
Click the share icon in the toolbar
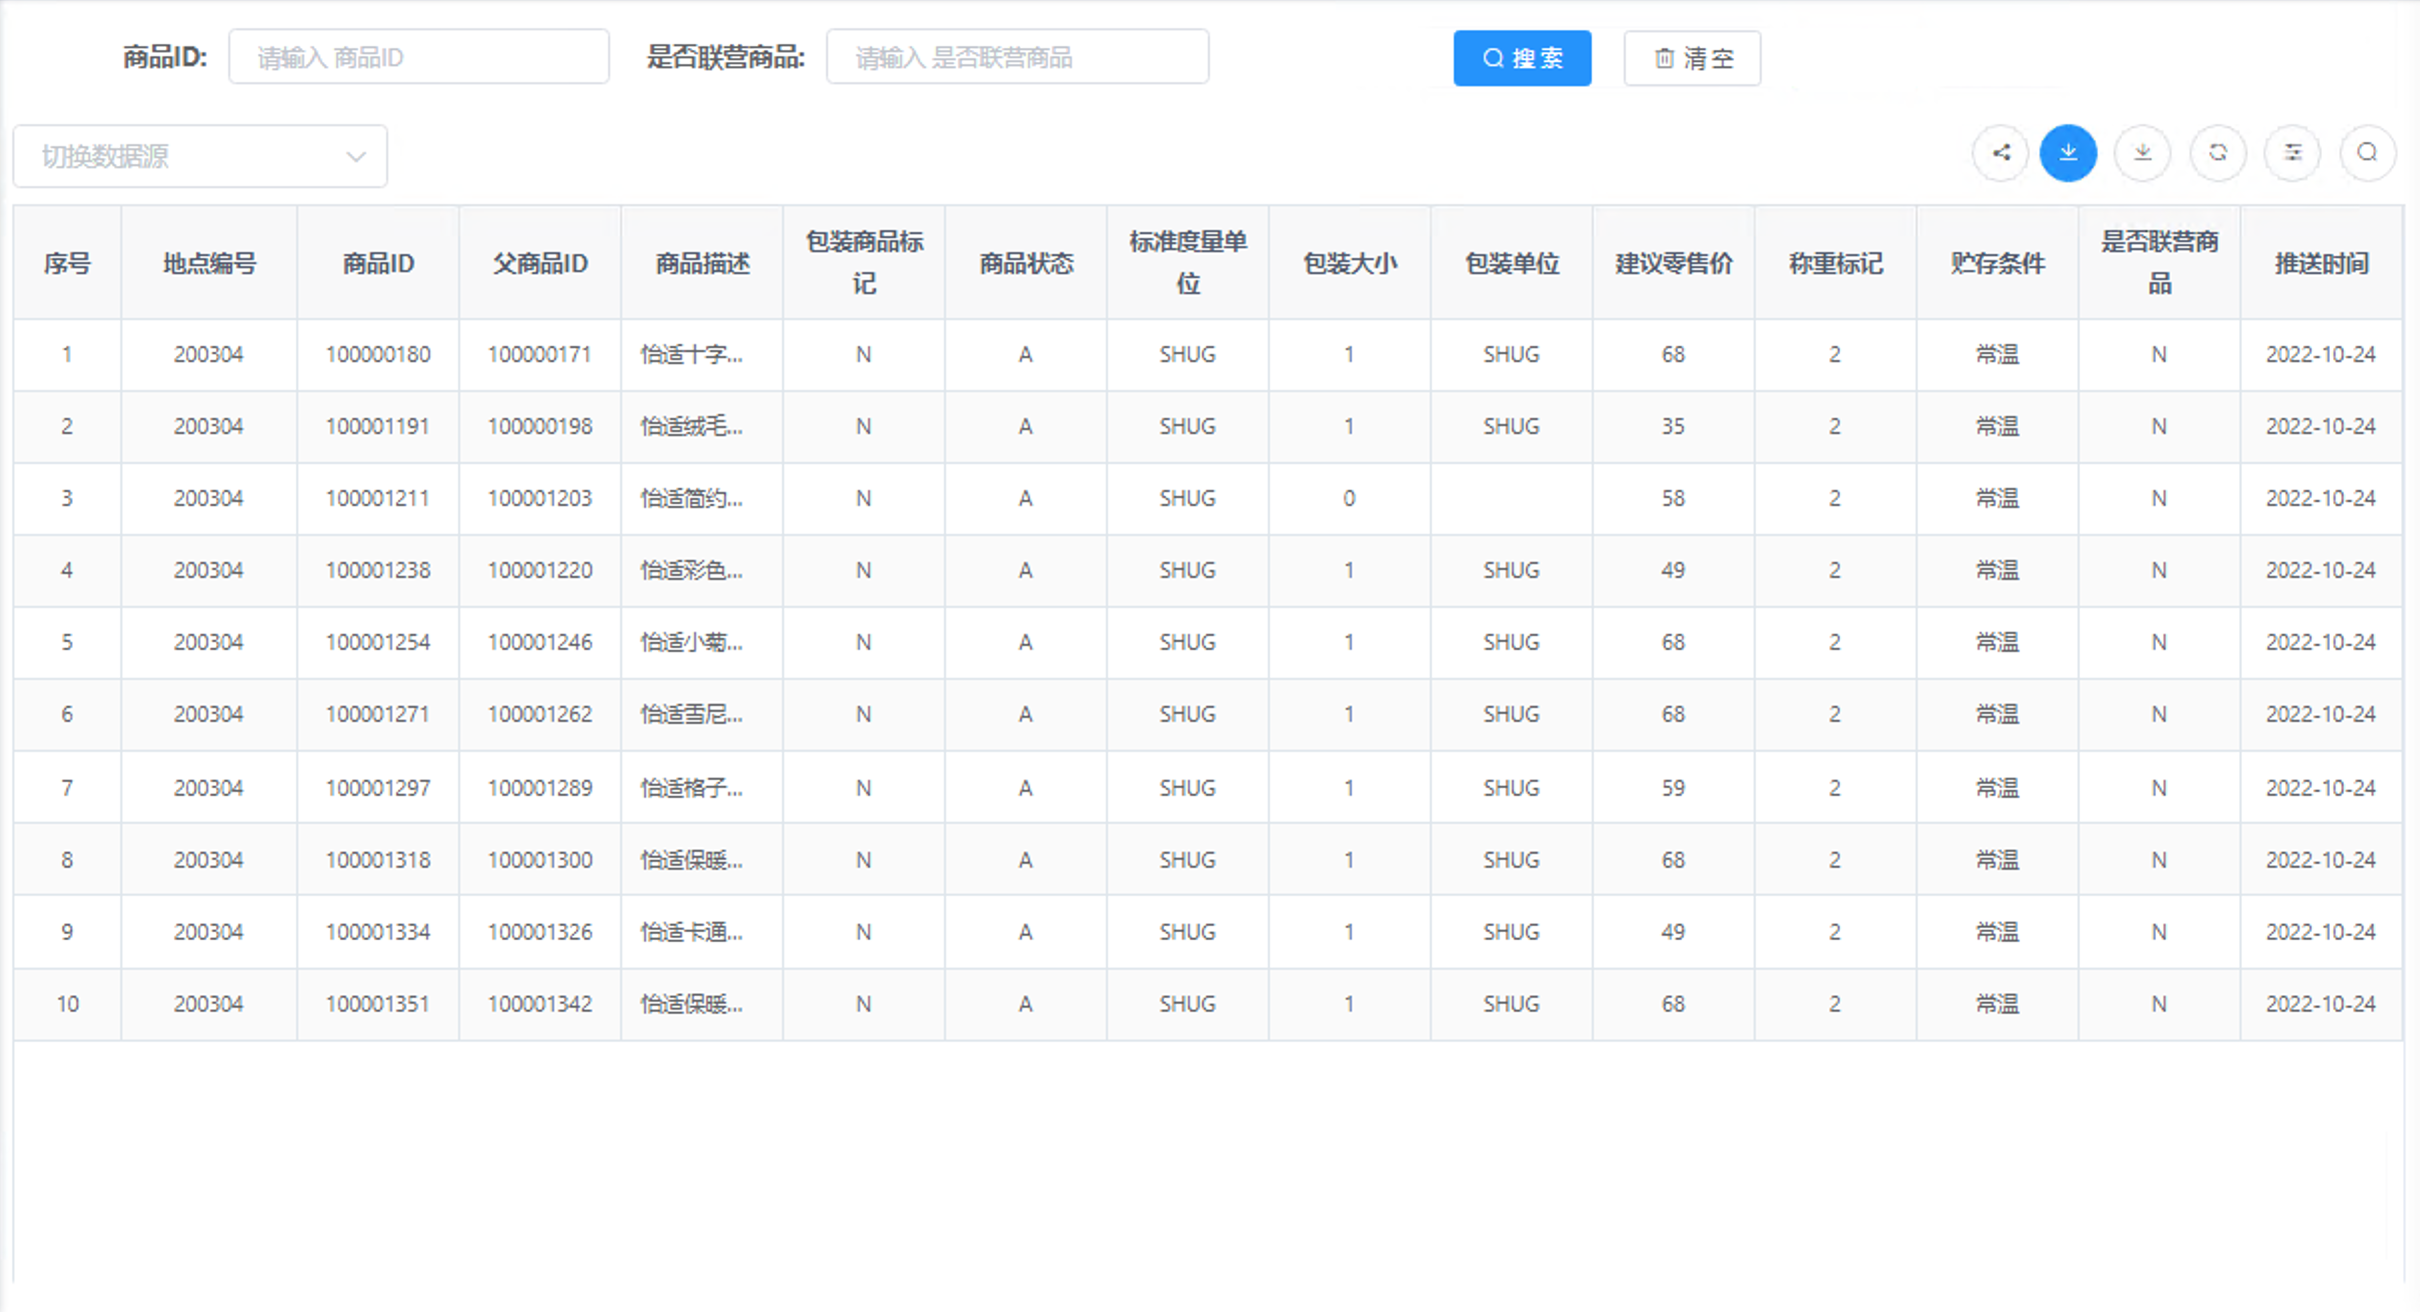(1999, 153)
